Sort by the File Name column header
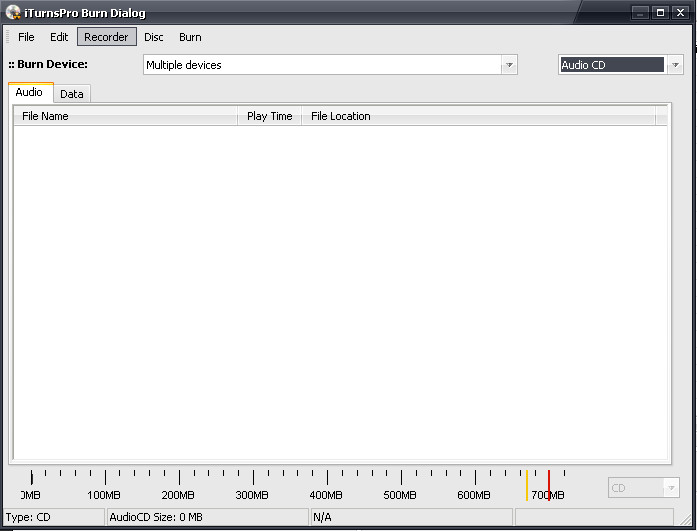 coord(125,116)
